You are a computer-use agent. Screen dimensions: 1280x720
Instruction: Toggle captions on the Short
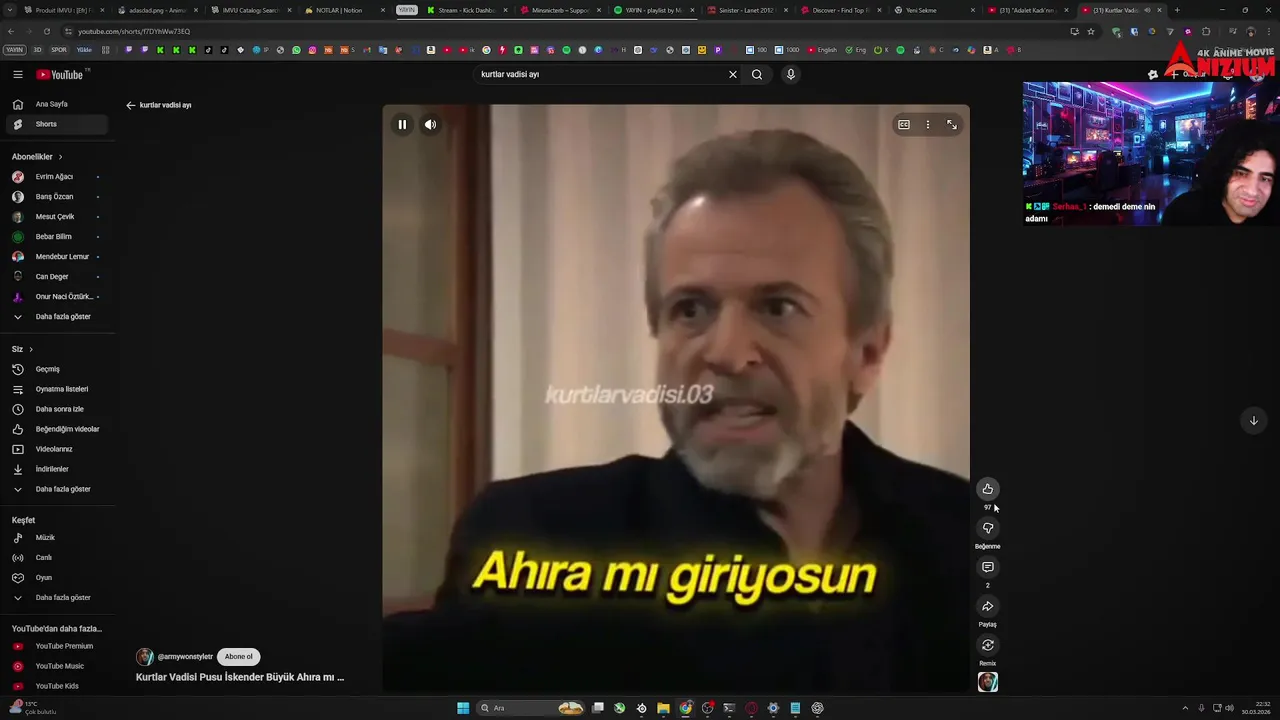904,125
